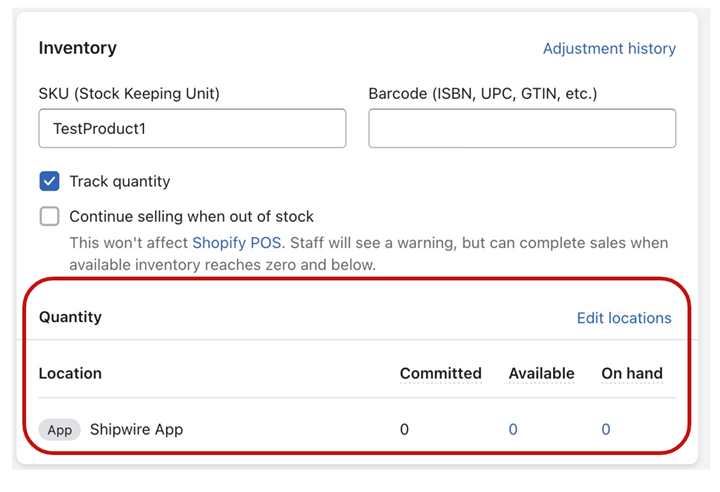Click the Quantity section heading
This screenshot has height=492, width=720.
[70, 317]
